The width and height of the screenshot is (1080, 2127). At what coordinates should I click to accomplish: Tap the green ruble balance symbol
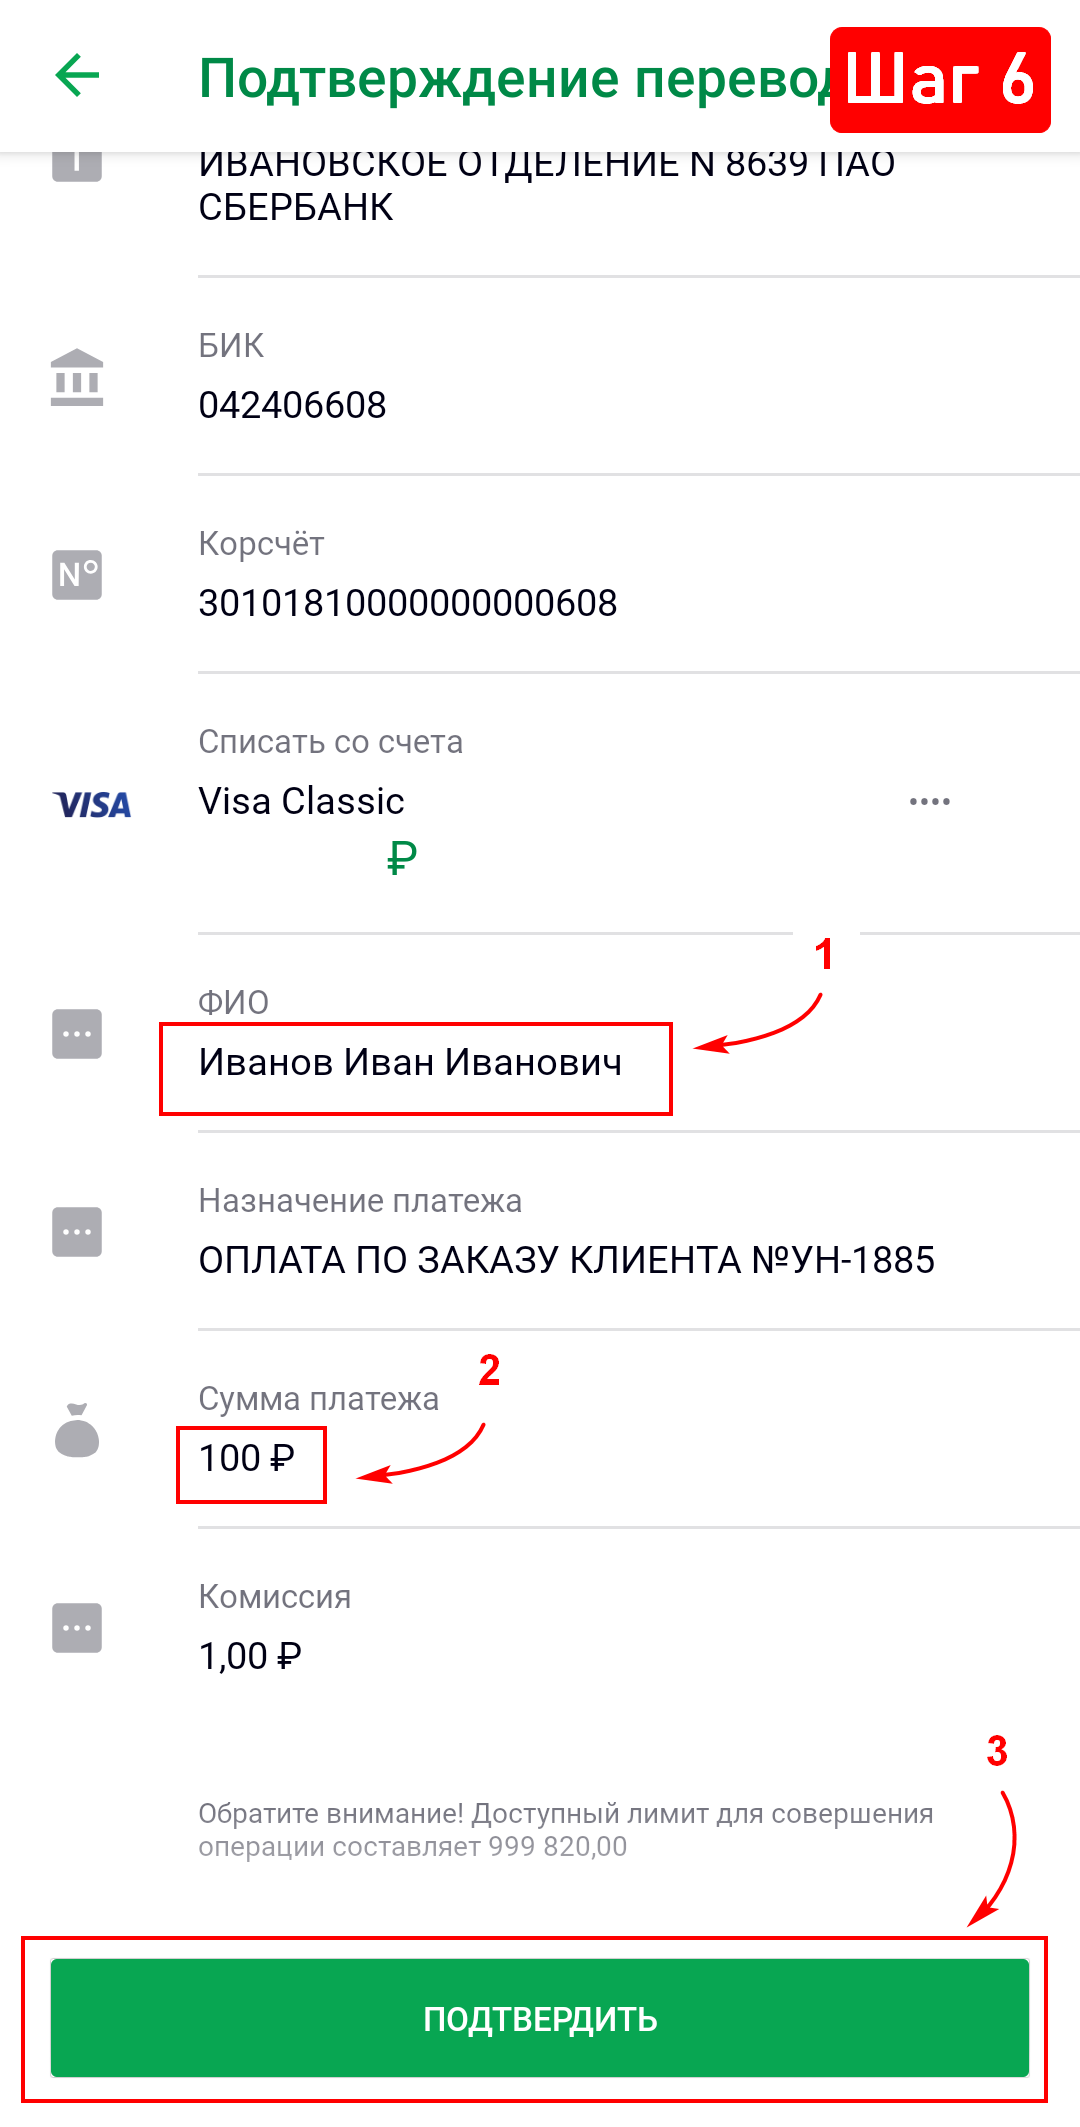click(x=402, y=858)
